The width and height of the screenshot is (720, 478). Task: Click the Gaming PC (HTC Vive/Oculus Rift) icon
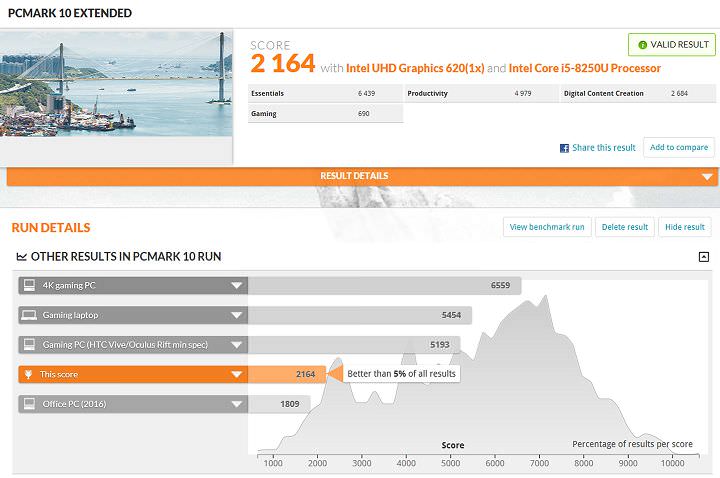pos(28,345)
